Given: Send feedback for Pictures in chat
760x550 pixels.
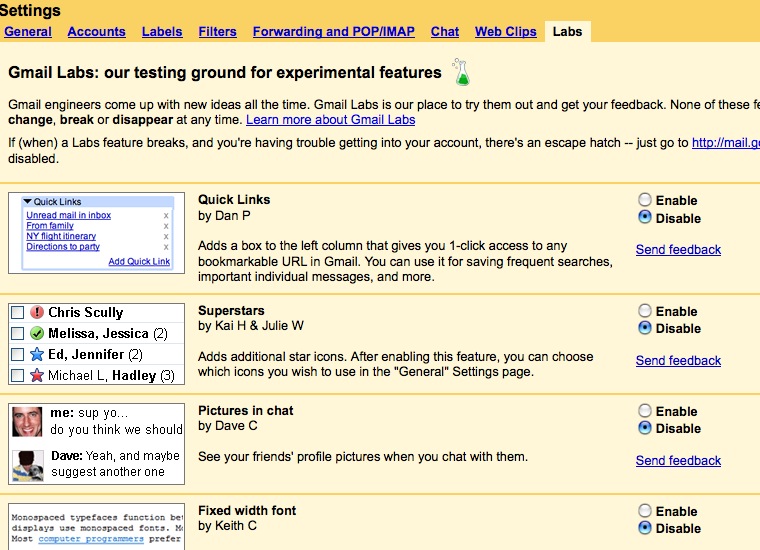Looking at the screenshot, I should click(x=678, y=460).
